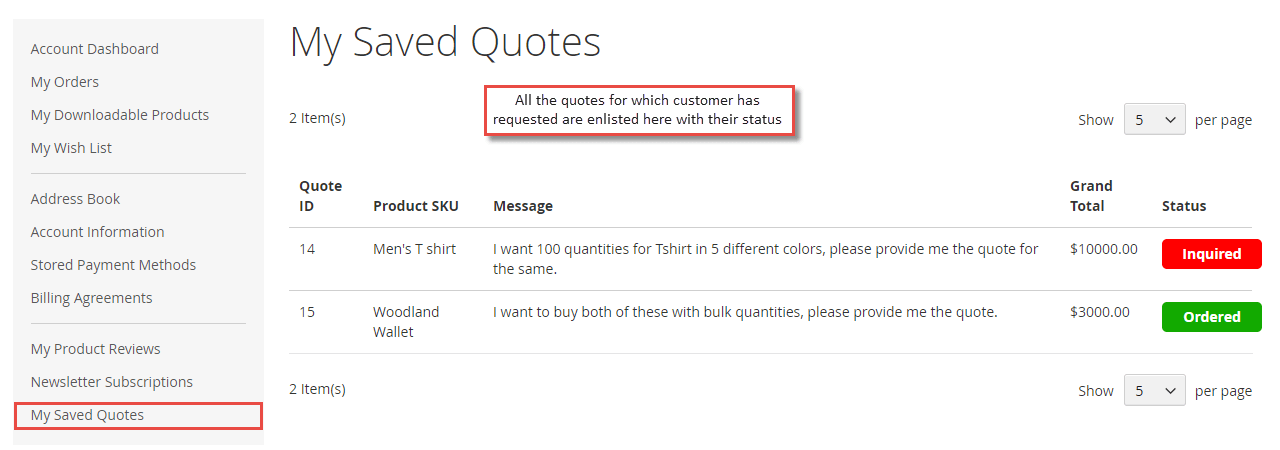Open My Downloadable Products

click(120, 115)
